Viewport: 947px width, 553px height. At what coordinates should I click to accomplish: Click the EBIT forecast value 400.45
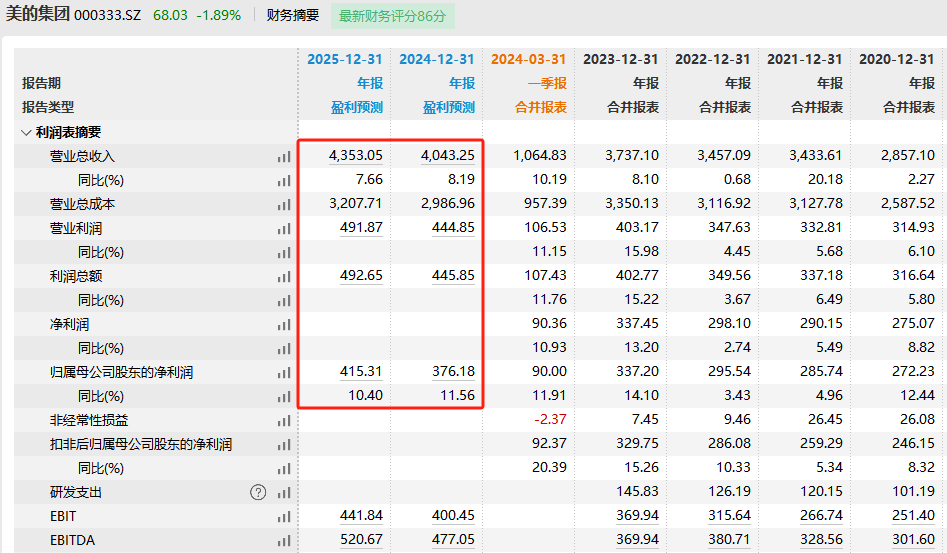(x=453, y=516)
